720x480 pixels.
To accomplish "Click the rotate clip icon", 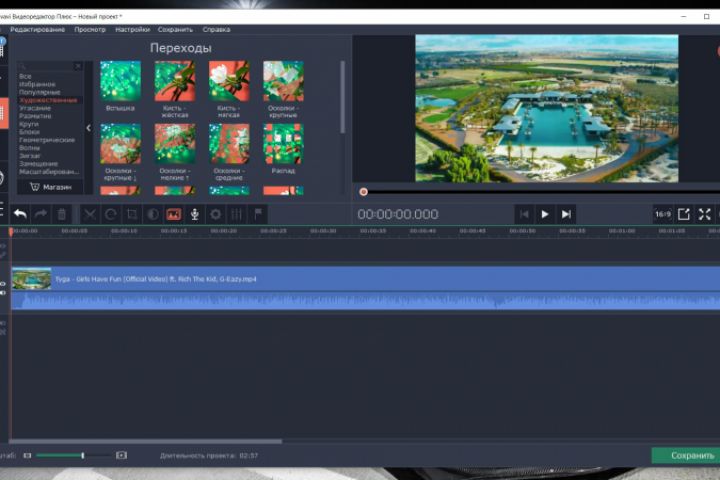I will (111, 214).
